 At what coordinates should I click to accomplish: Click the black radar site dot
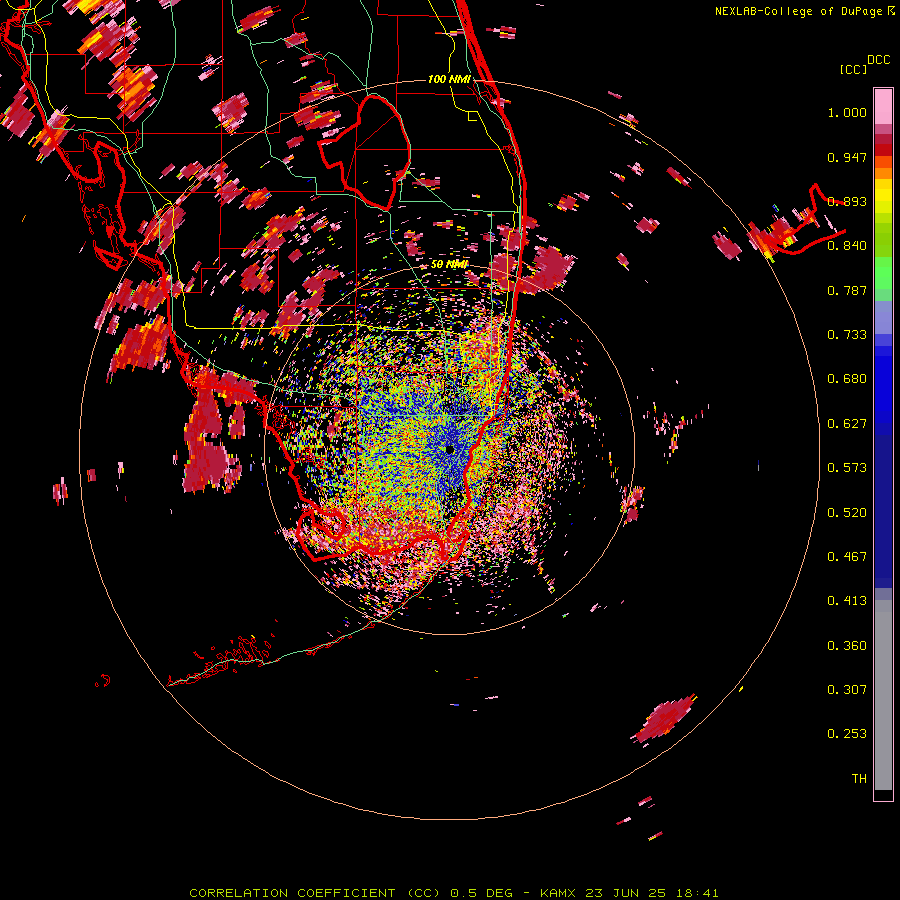click(x=449, y=449)
